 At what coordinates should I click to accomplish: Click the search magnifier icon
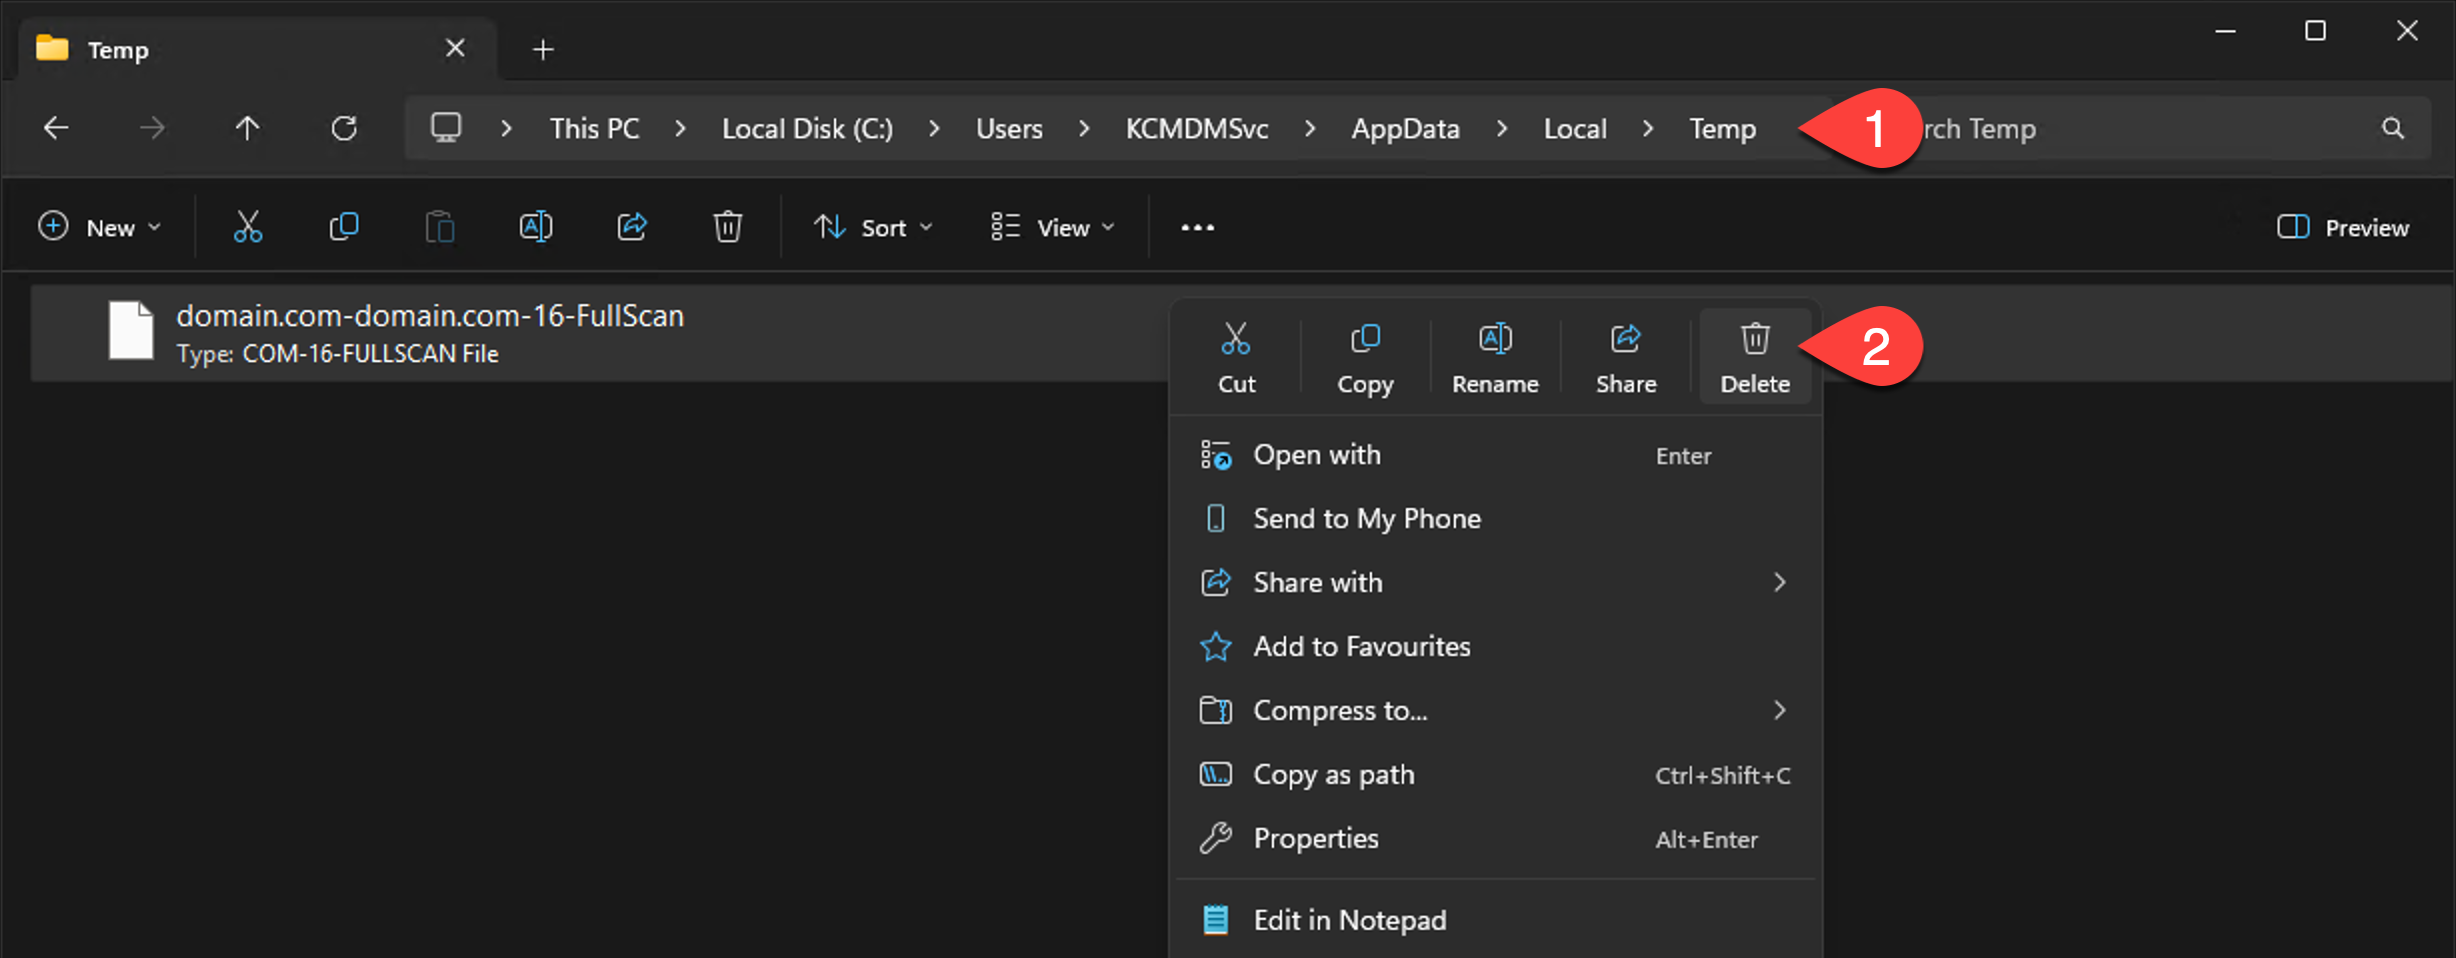(2393, 128)
